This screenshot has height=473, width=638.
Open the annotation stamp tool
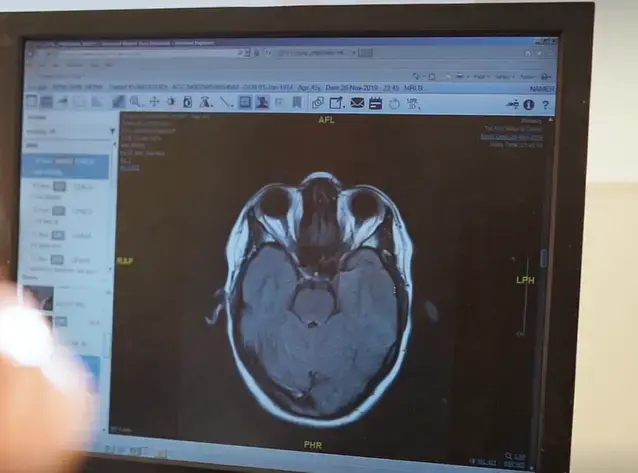205,102
